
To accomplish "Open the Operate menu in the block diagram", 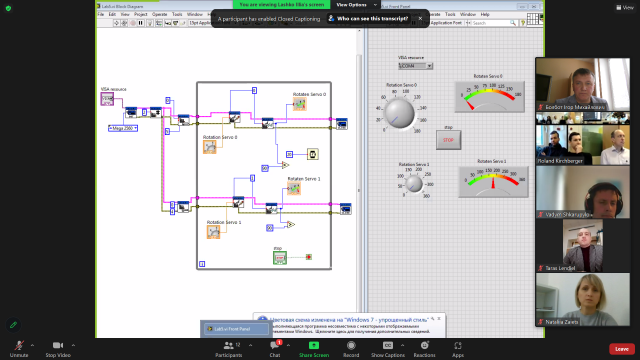I will (x=160, y=14).
